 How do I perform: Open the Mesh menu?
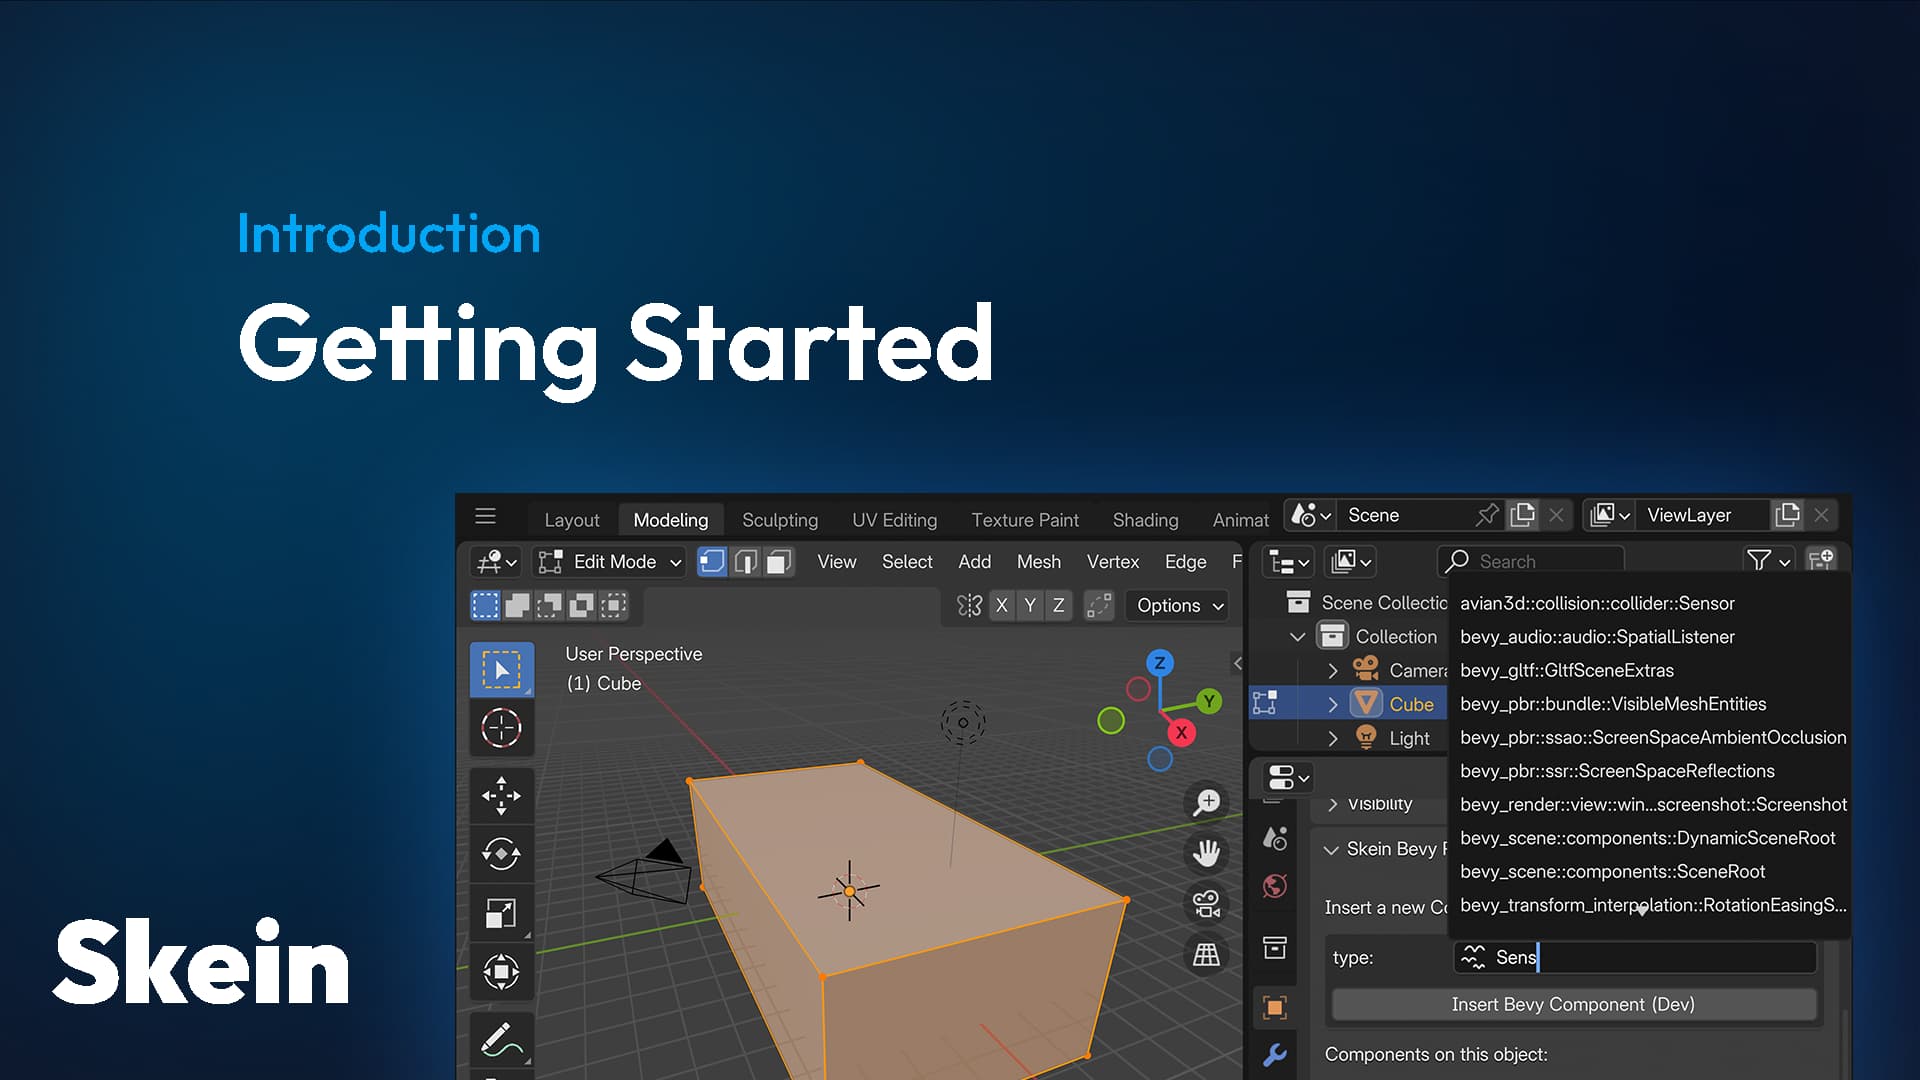1038,562
